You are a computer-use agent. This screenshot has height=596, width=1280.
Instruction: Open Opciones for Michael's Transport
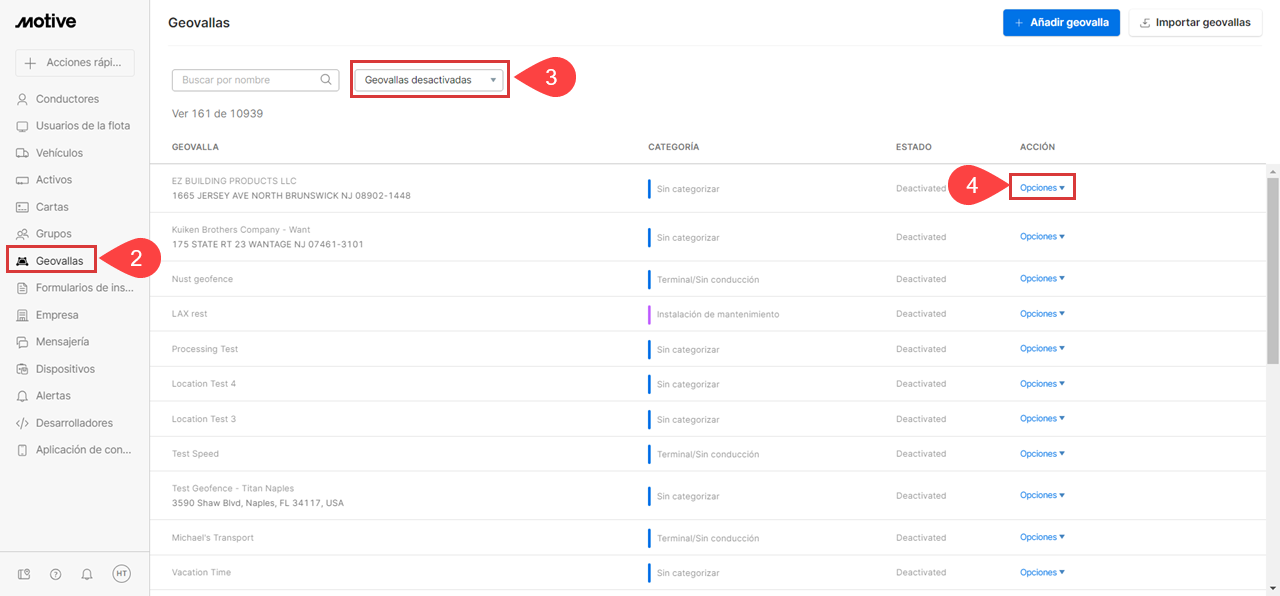click(x=1042, y=538)
